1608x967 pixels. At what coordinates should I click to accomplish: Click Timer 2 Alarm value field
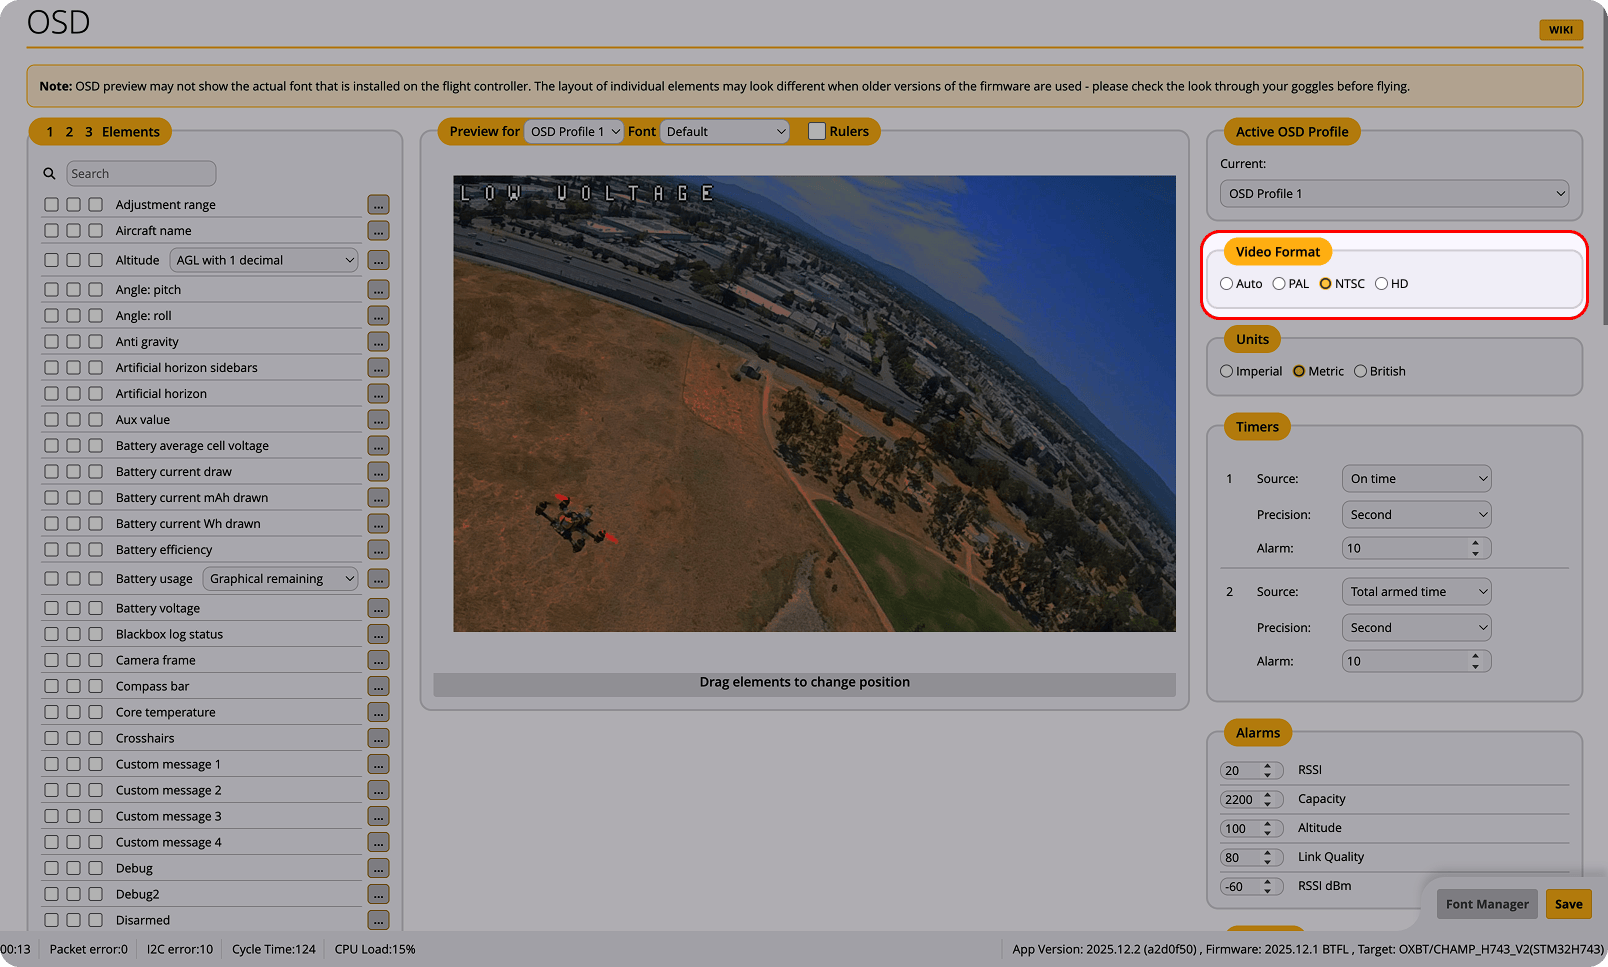pyautogui.click(x=1416, y=661)
